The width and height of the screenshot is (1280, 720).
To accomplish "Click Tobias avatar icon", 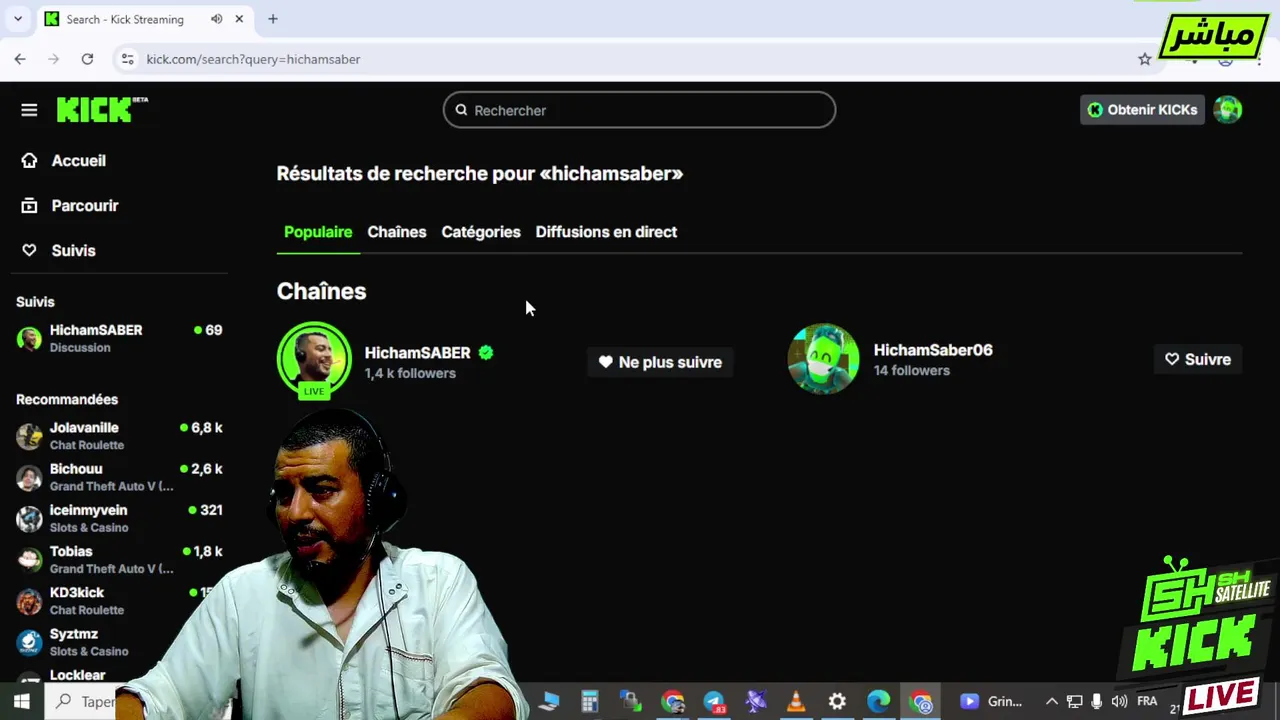I will [x=30, y=559].
